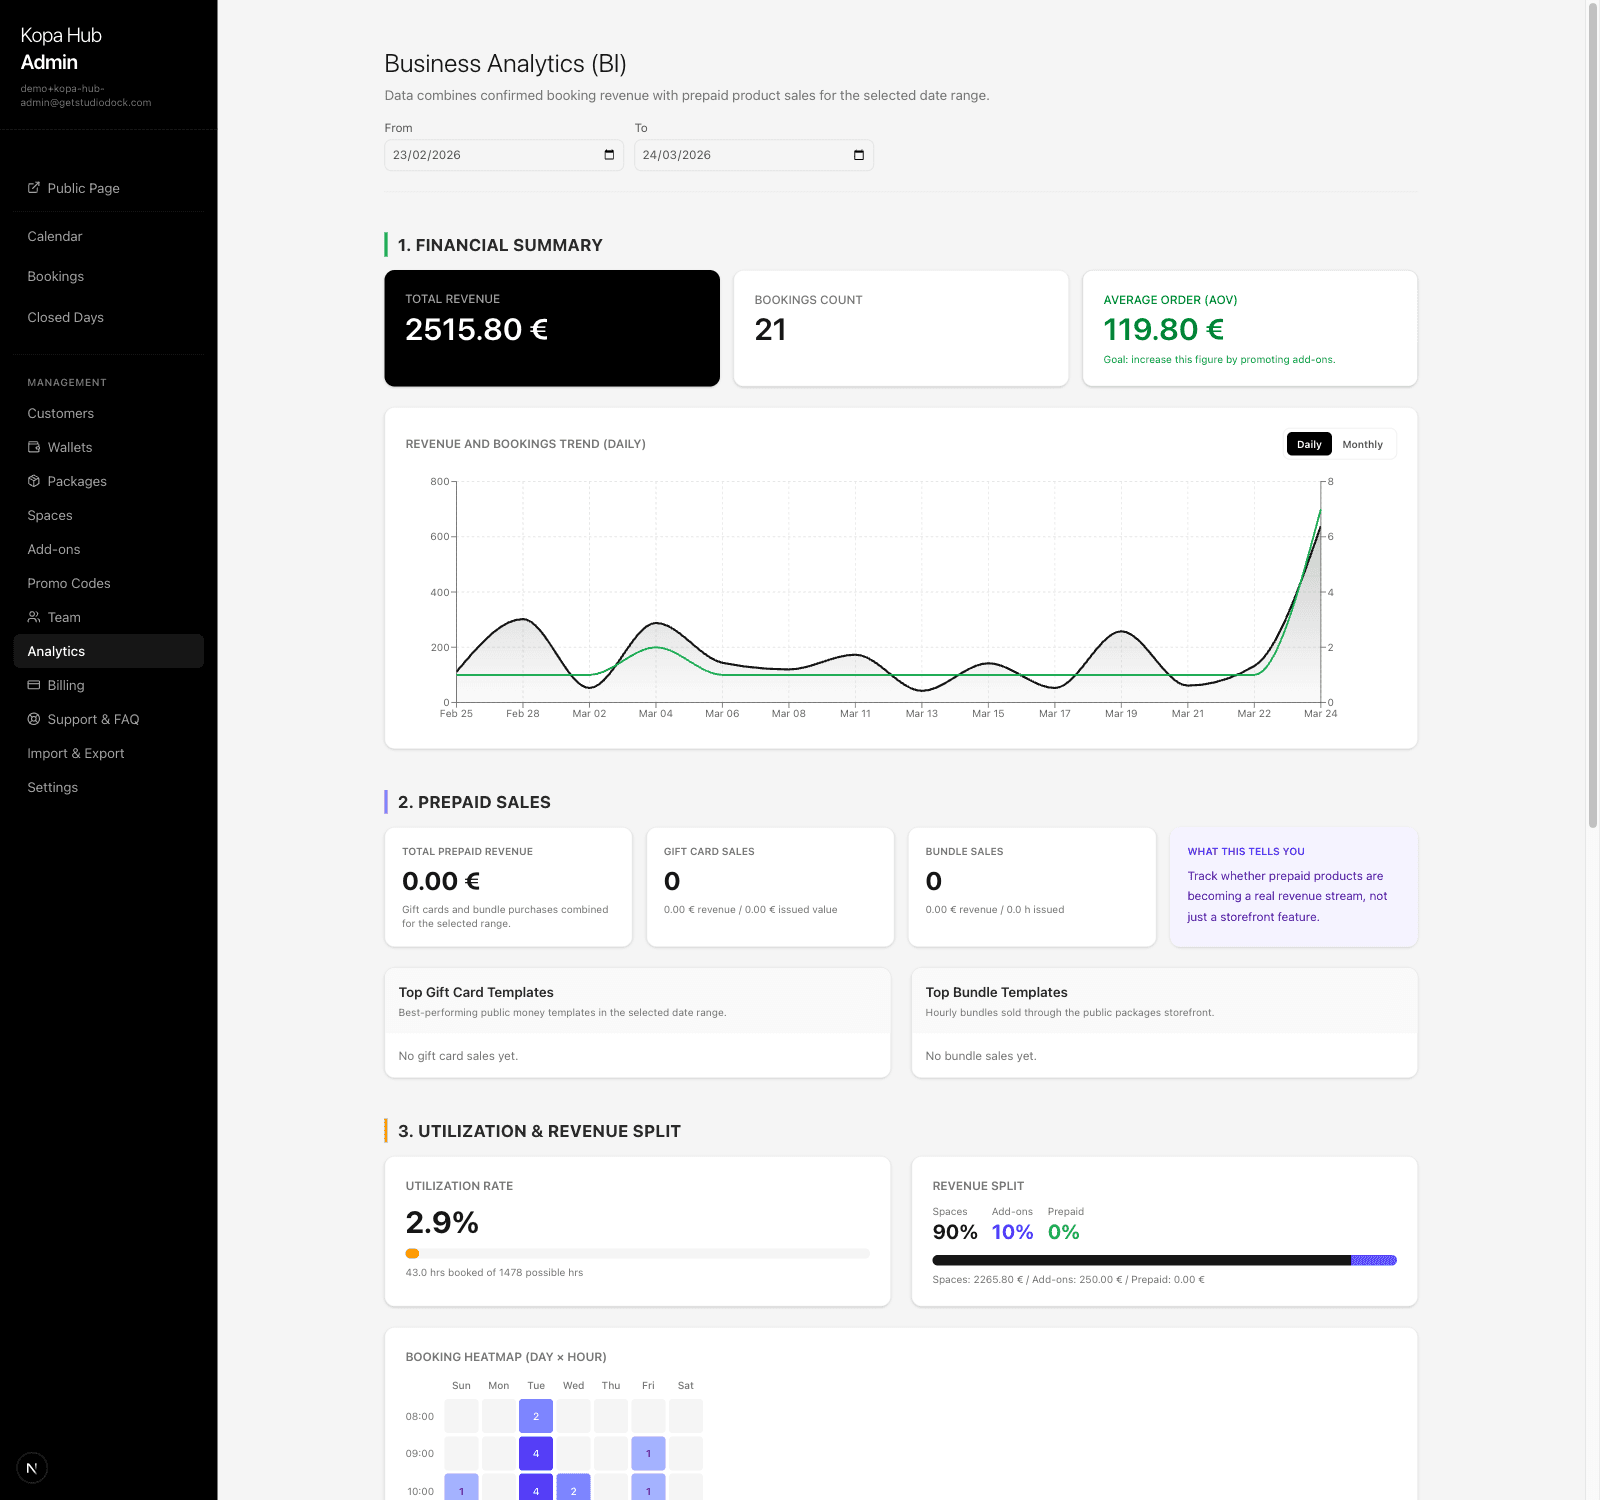The image size is (1600, 1500).
Task: Click the Team people icon
Action: (34, 617)
